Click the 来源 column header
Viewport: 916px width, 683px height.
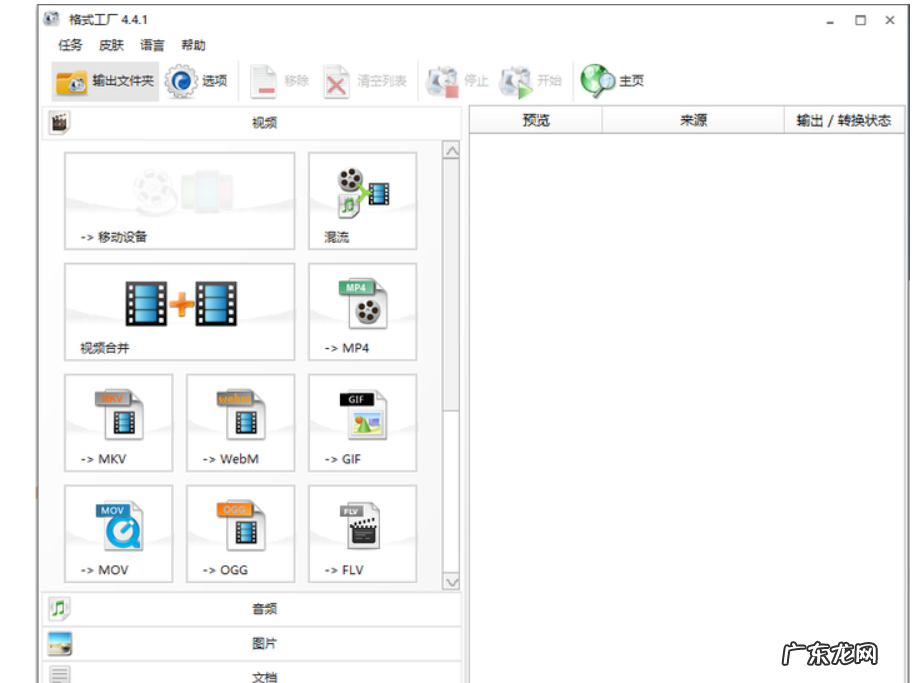point(693,120)
